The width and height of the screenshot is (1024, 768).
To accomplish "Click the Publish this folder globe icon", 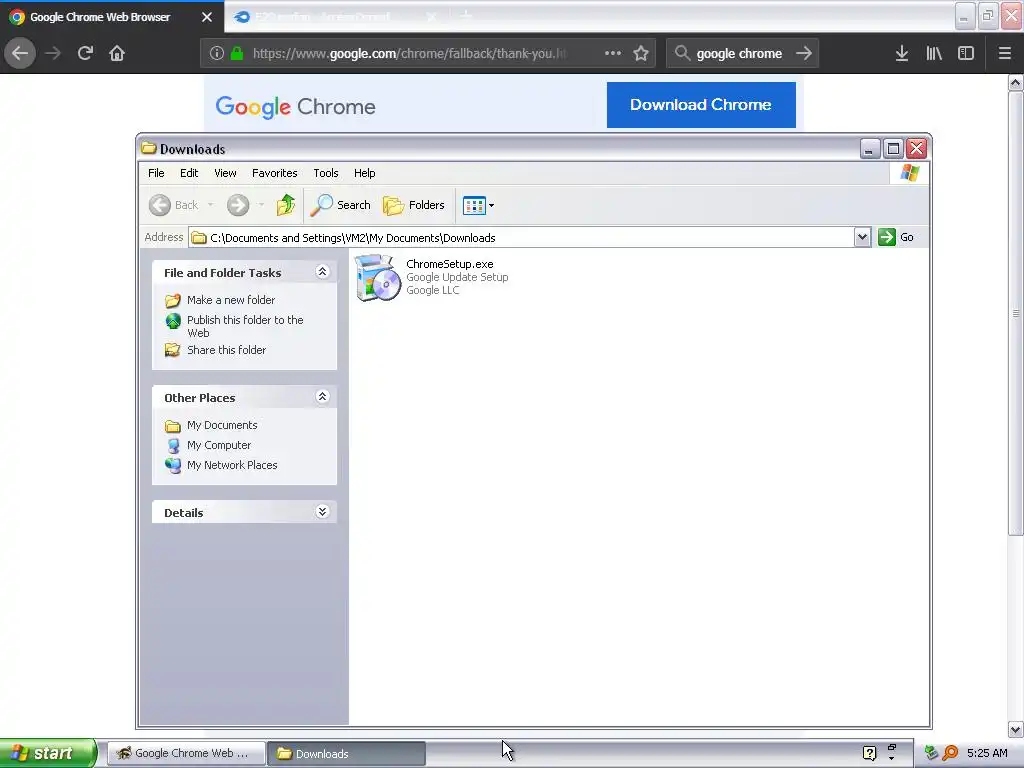I will 172,321.
